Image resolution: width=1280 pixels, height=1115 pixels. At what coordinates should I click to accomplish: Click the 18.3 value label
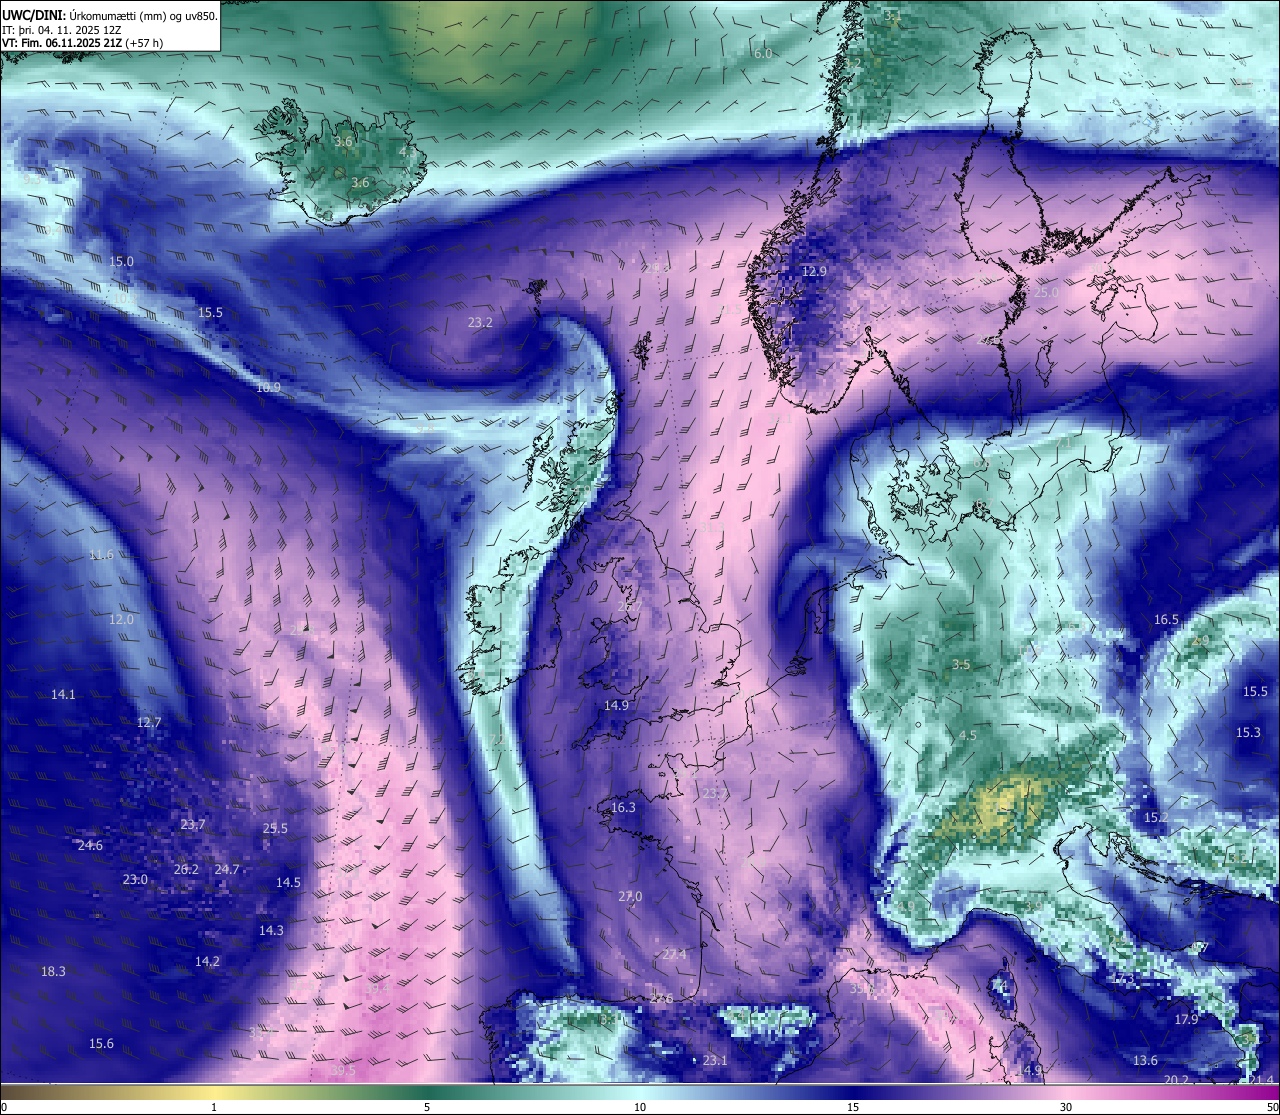pos(53,971)
